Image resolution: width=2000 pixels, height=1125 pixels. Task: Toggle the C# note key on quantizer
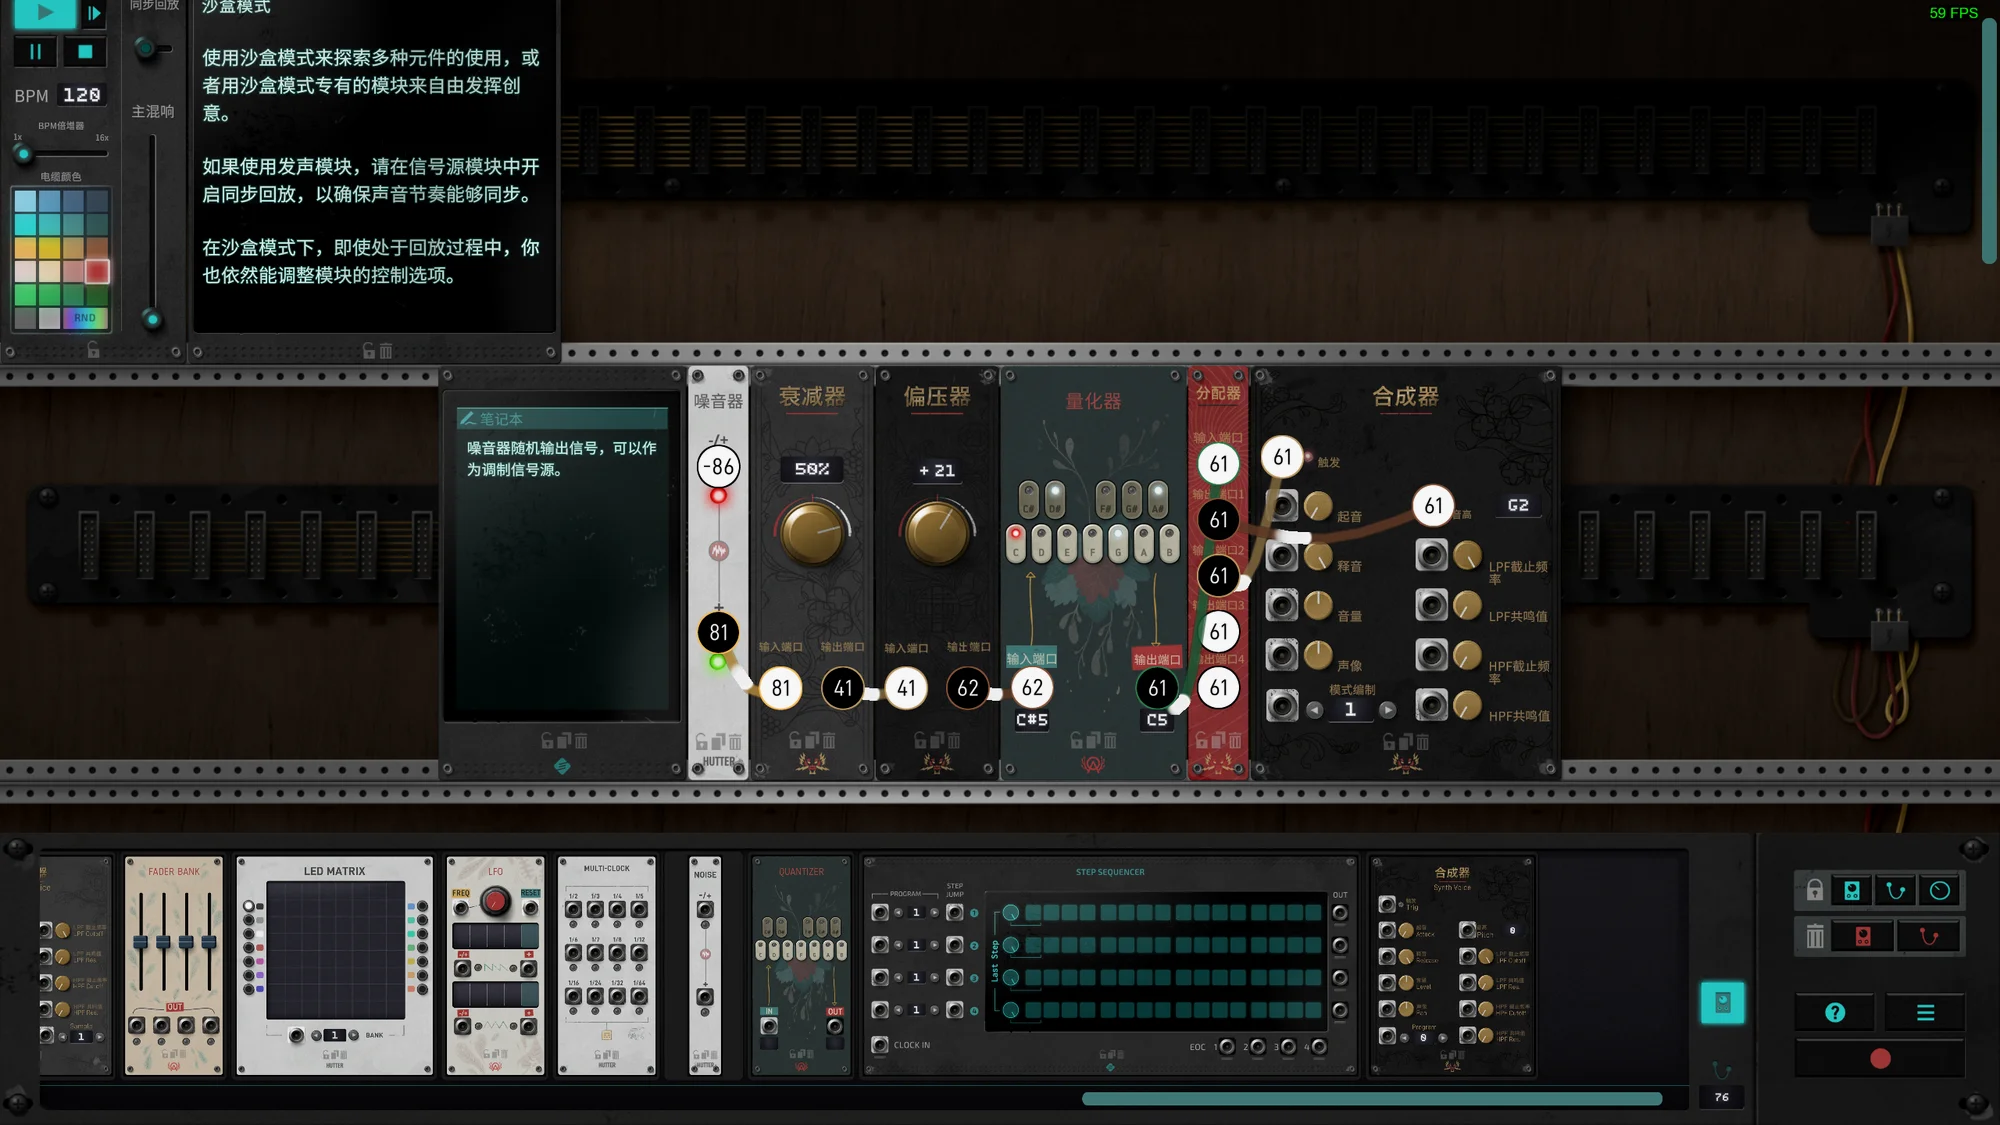click(1028, 498)
